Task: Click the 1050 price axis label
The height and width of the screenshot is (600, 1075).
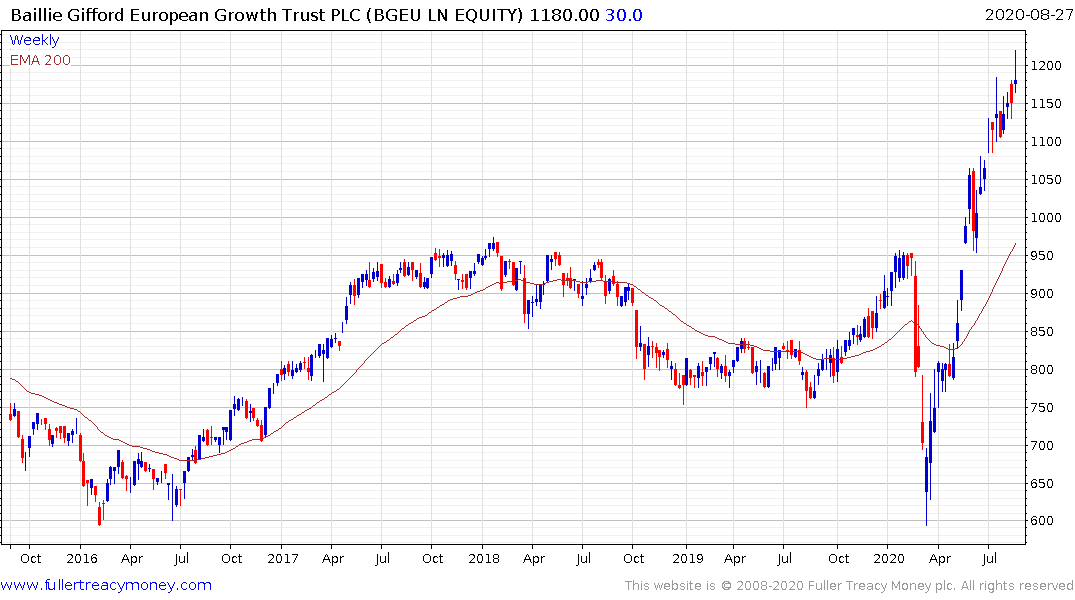Action: (x=1046, y=180)
